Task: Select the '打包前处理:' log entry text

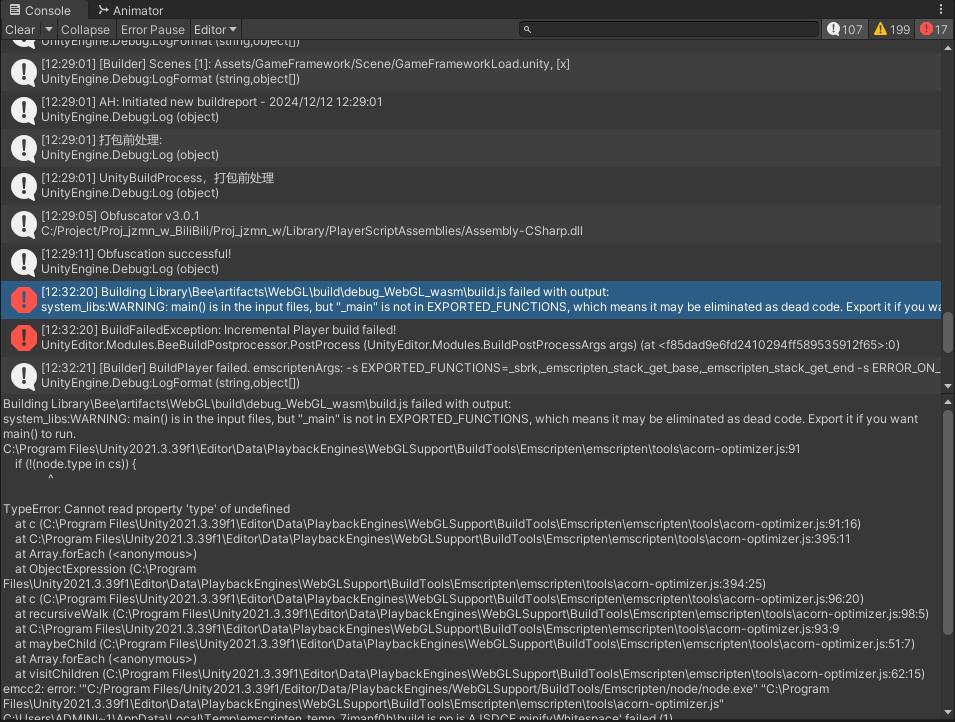Action: 102,140
